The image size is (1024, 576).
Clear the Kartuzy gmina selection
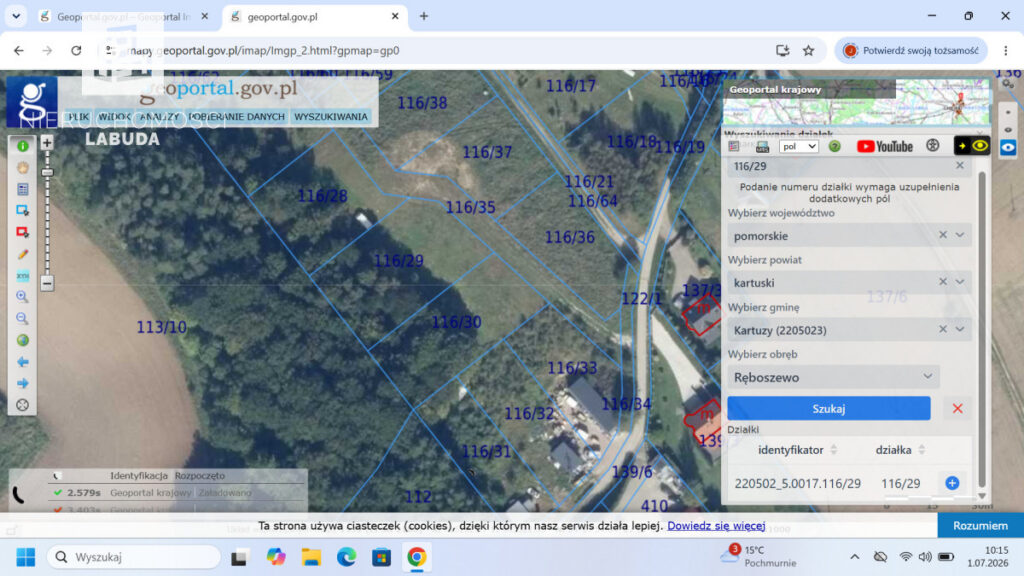[x=943, y=329]
